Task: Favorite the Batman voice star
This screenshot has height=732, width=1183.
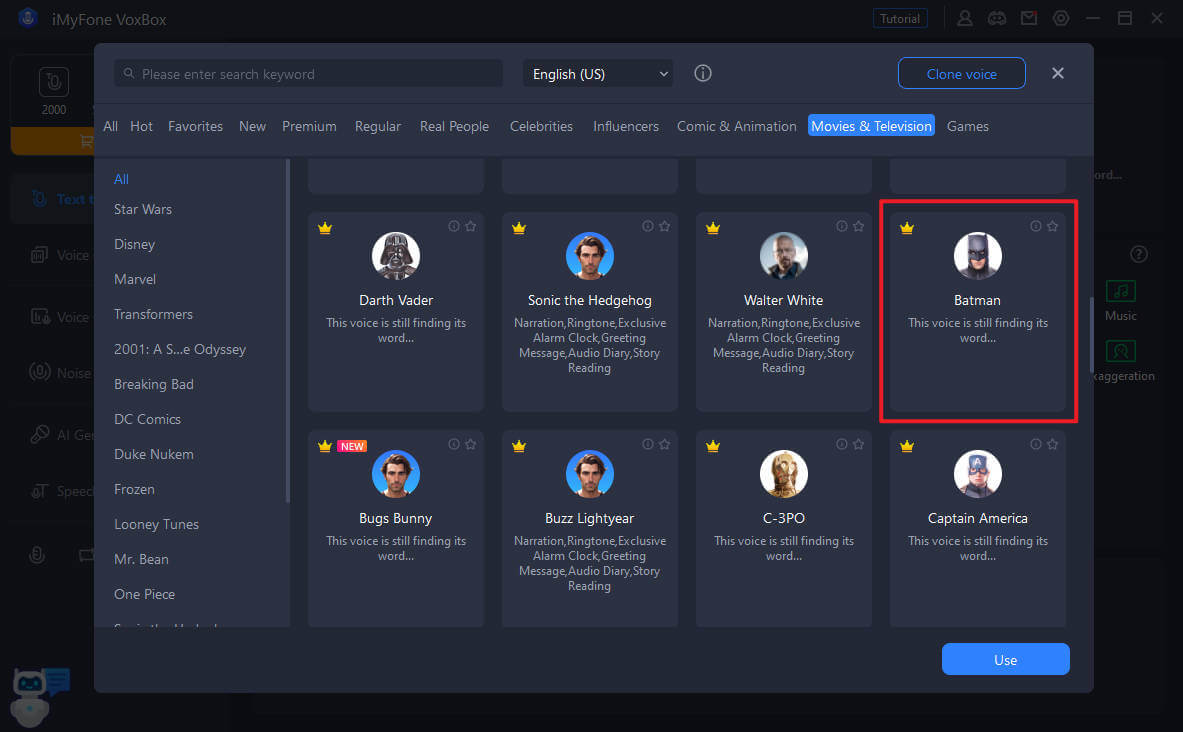Action: pyautogui.click(x=1052, y=226)
